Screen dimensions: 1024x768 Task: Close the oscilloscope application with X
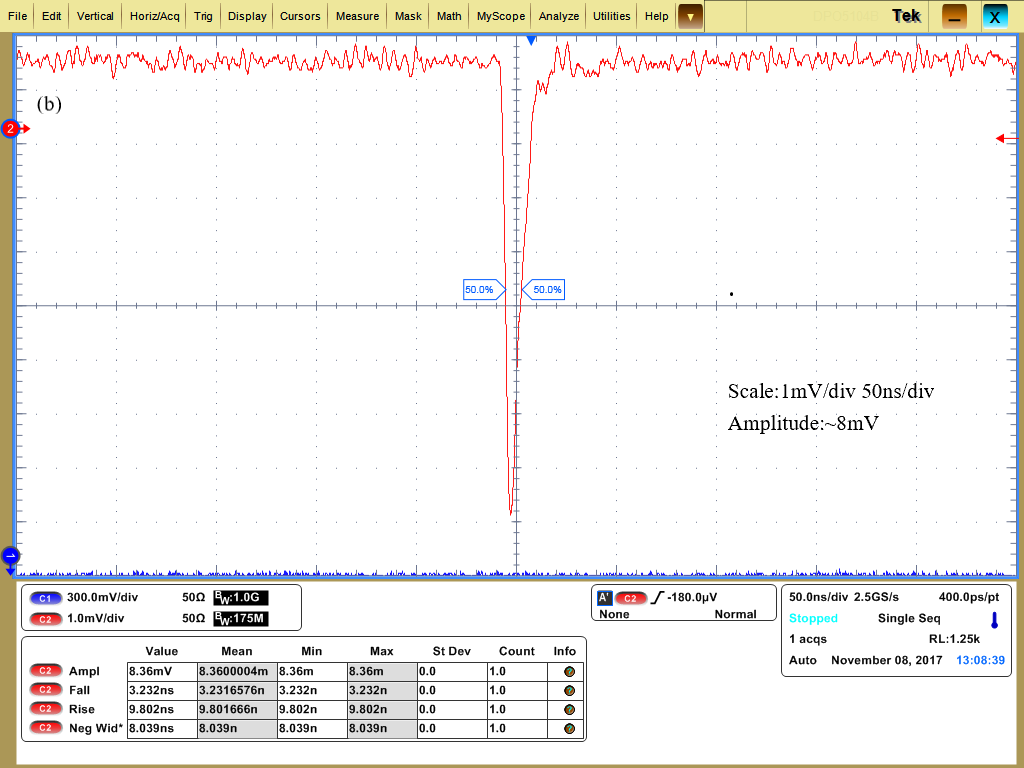point(995,17)
